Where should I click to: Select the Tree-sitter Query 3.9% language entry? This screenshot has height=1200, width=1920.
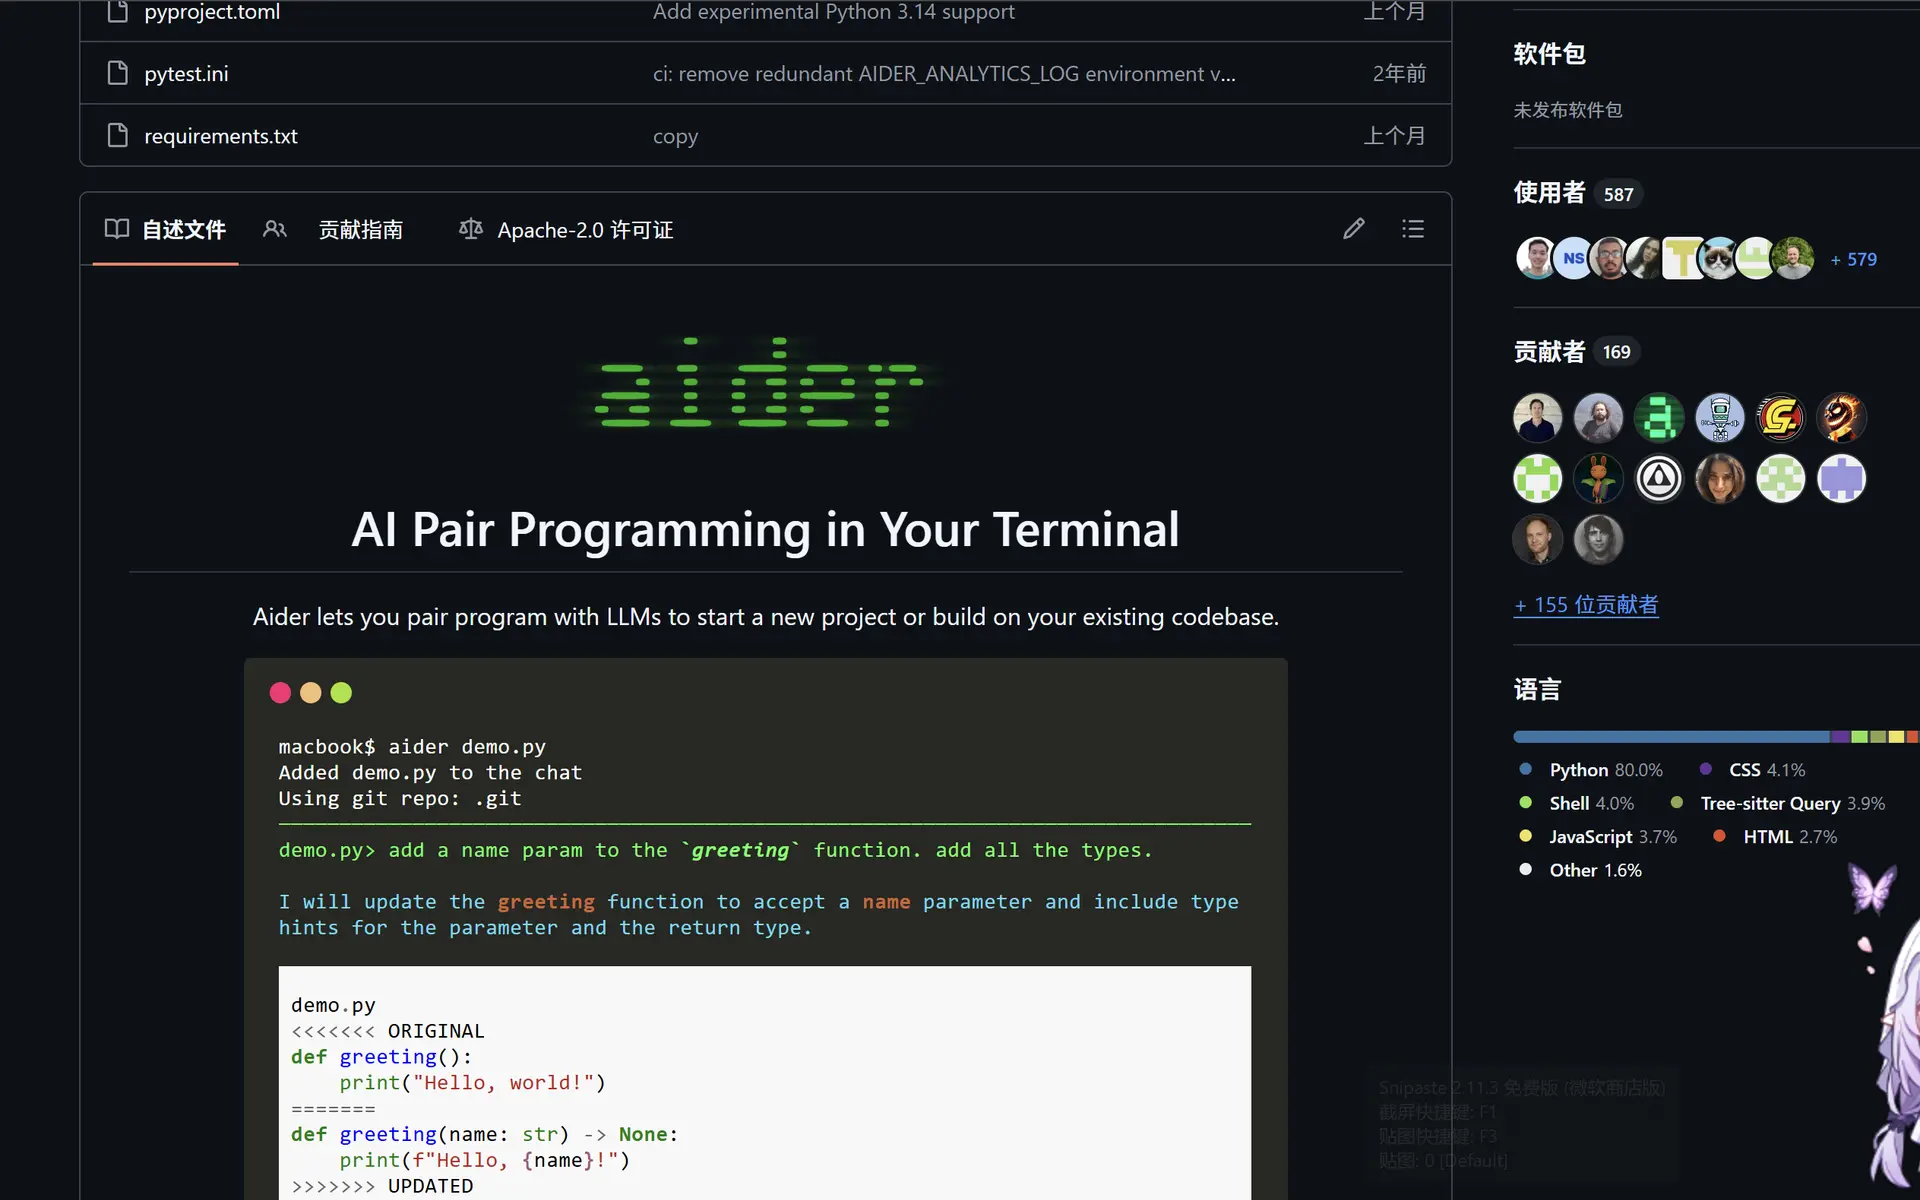(1777, 803)
